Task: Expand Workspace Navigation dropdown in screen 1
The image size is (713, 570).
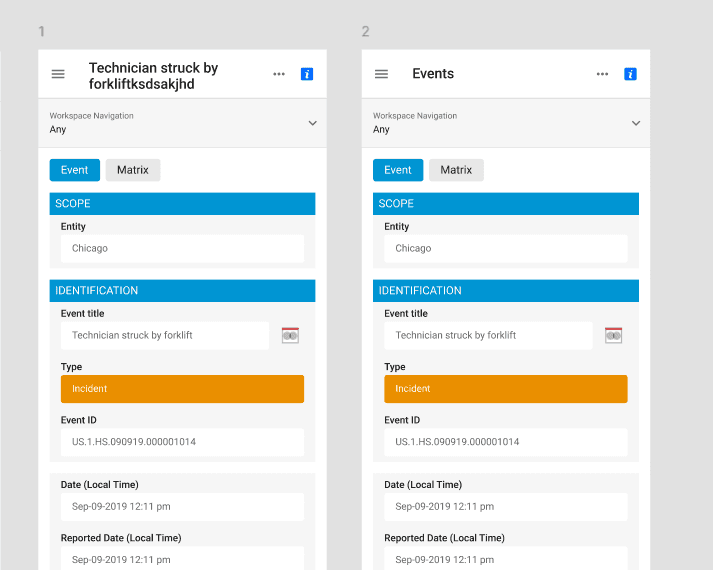Action: [182, 123]
